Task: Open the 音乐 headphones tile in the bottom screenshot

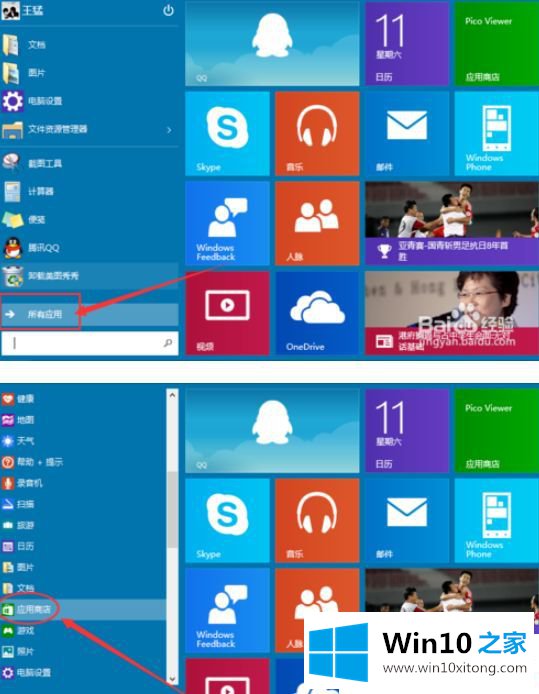Action: 317,520
